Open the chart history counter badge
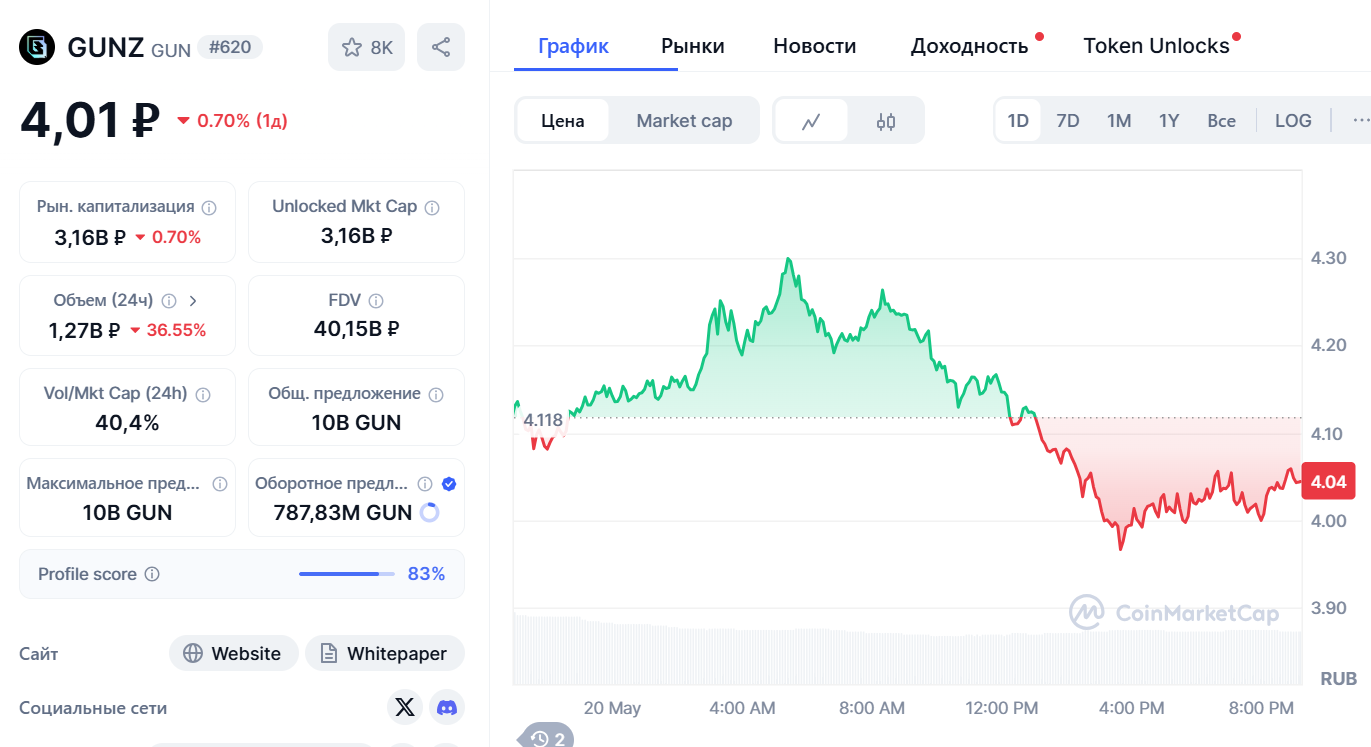The image size is (1371, 747). pos(548,738)
